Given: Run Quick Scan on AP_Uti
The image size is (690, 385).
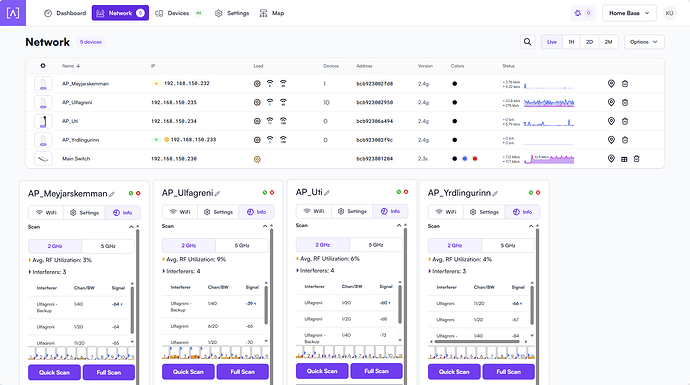Looking at the screenshot, I should pos(322,371).
